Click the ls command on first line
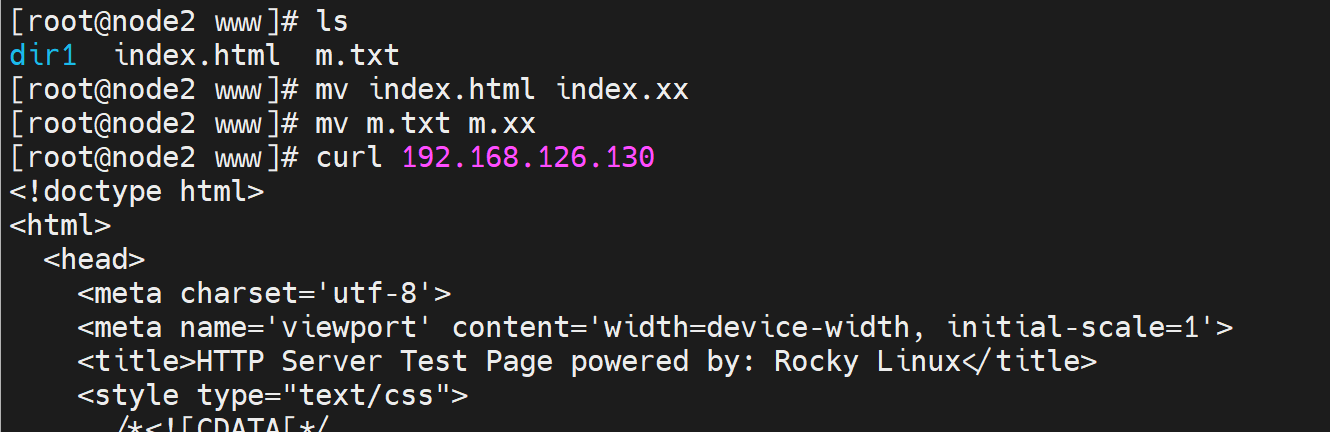 332,20
